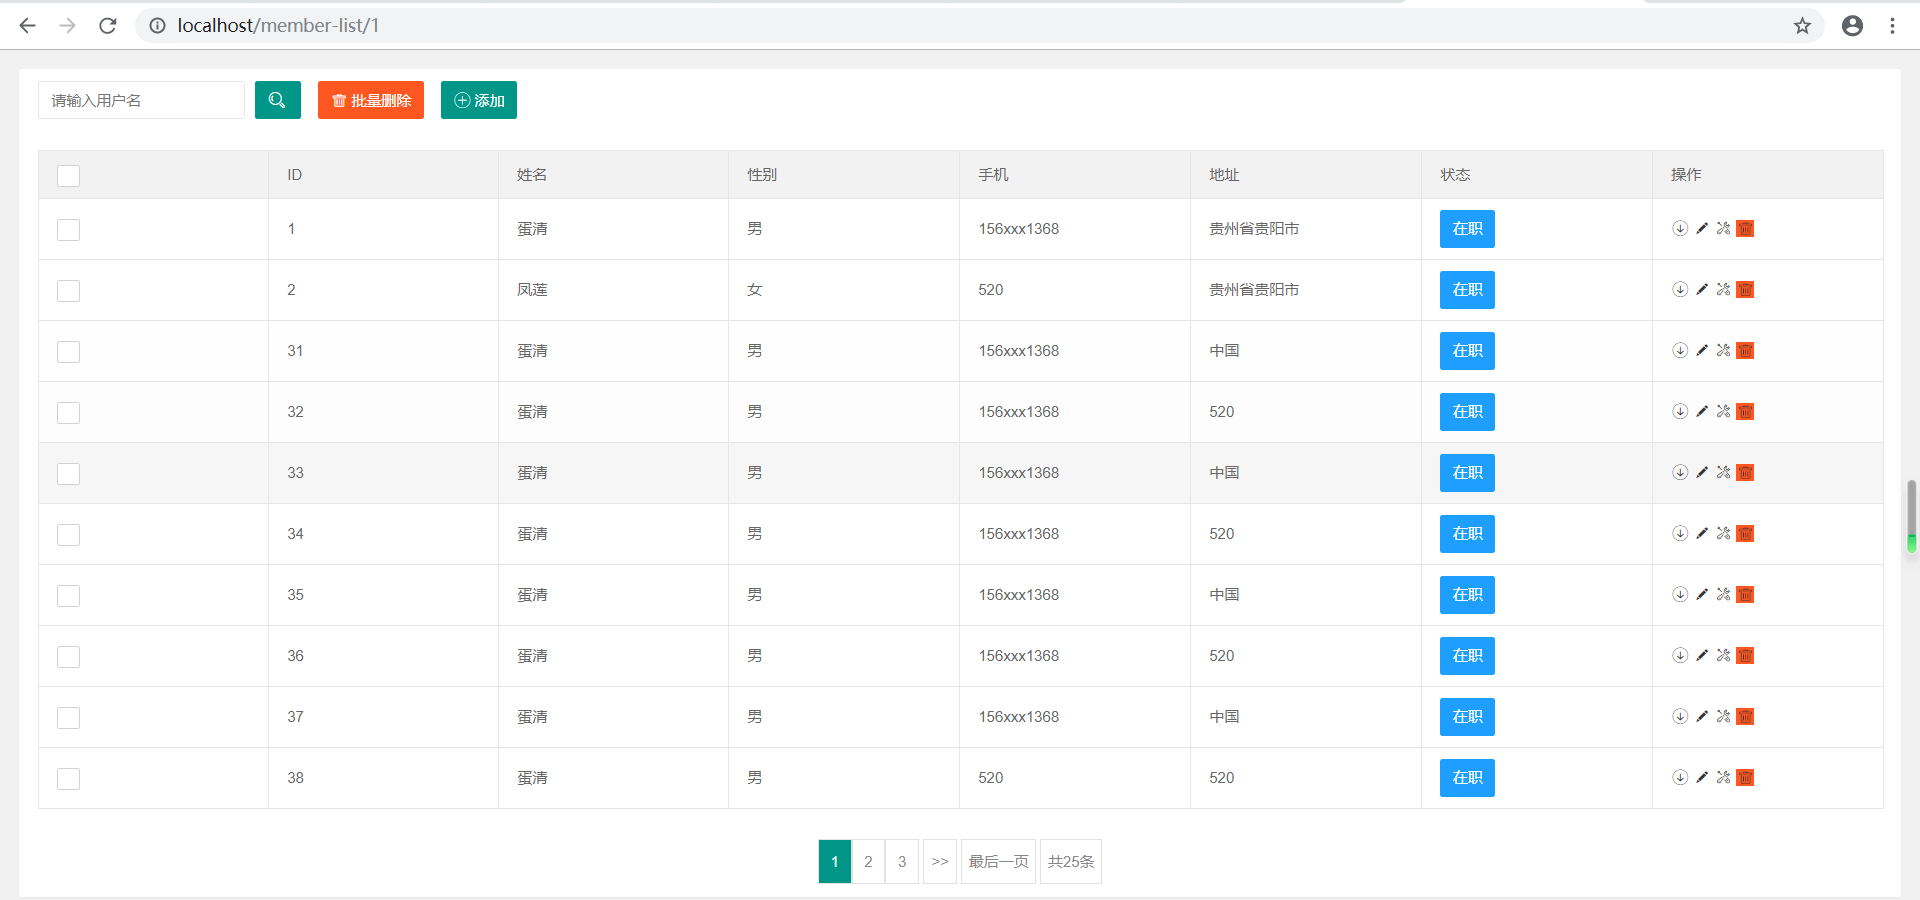Reload the page with the refresh icon
This screenshot has height=900, width=1920.
108,26
